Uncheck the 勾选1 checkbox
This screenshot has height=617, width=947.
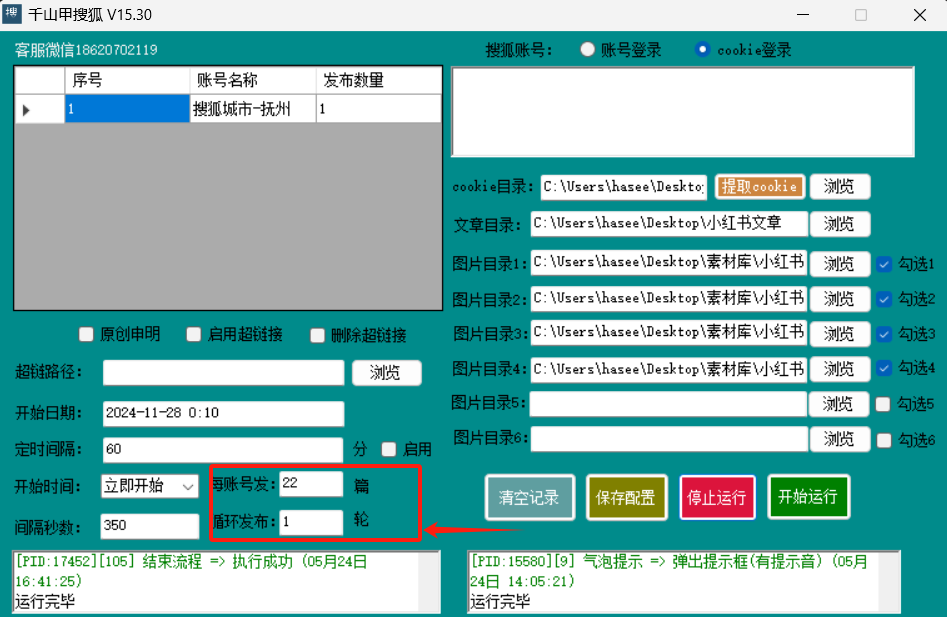884,264
